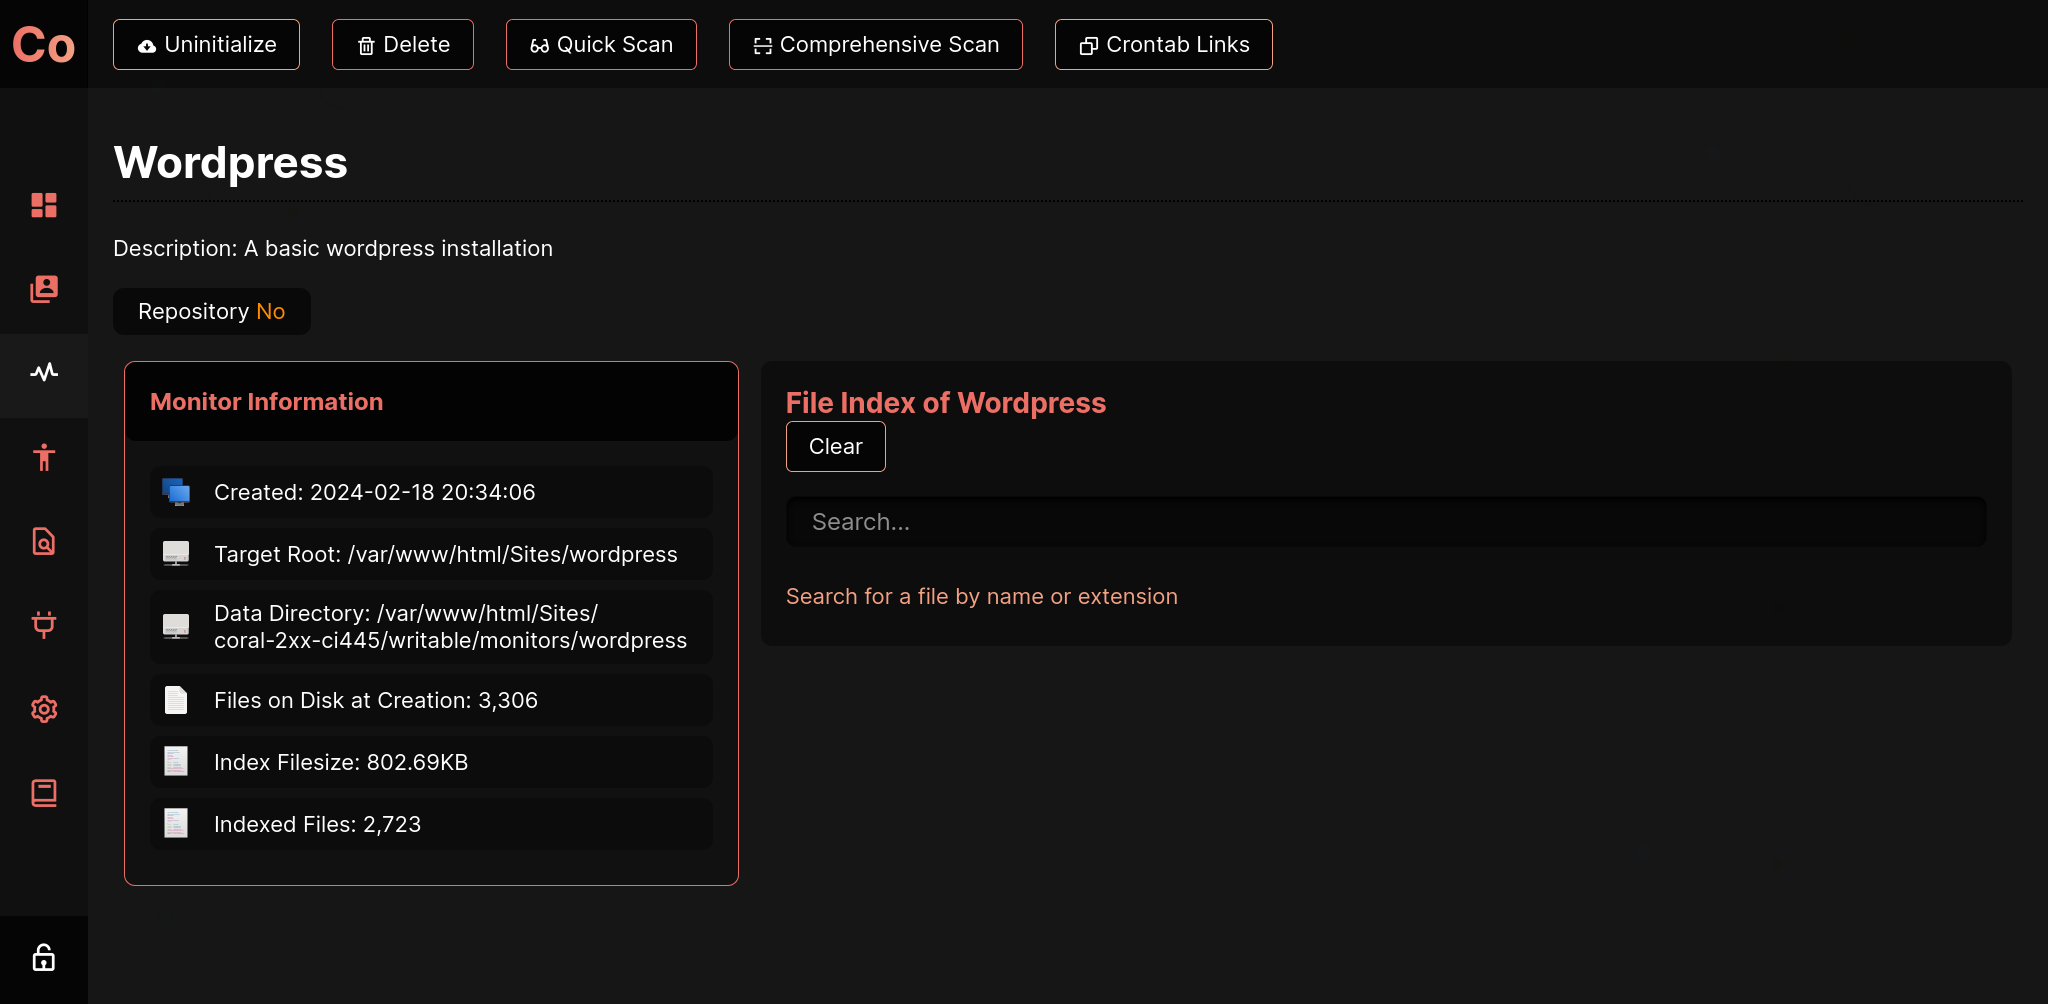Clear the file index search
The height and width of the screenshot is (1004, 2048).
[x=835, y=447]
